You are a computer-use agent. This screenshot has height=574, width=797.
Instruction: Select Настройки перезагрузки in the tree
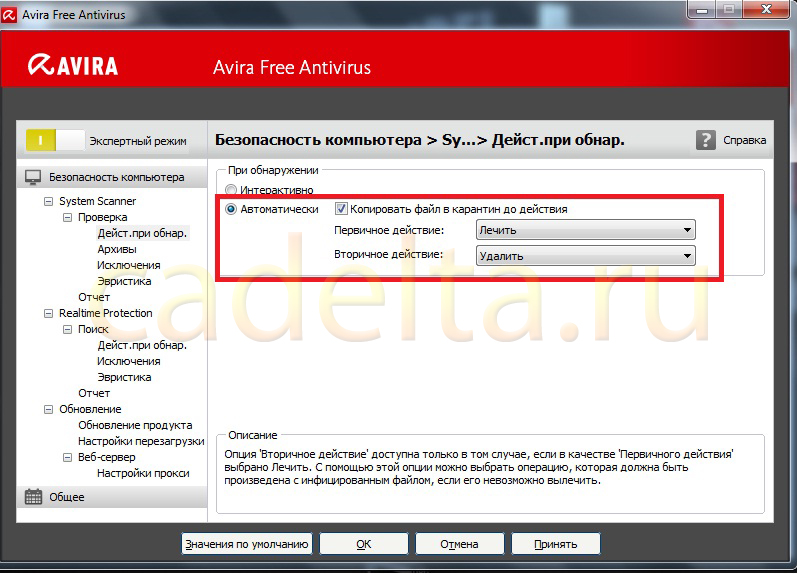[141, 441]
